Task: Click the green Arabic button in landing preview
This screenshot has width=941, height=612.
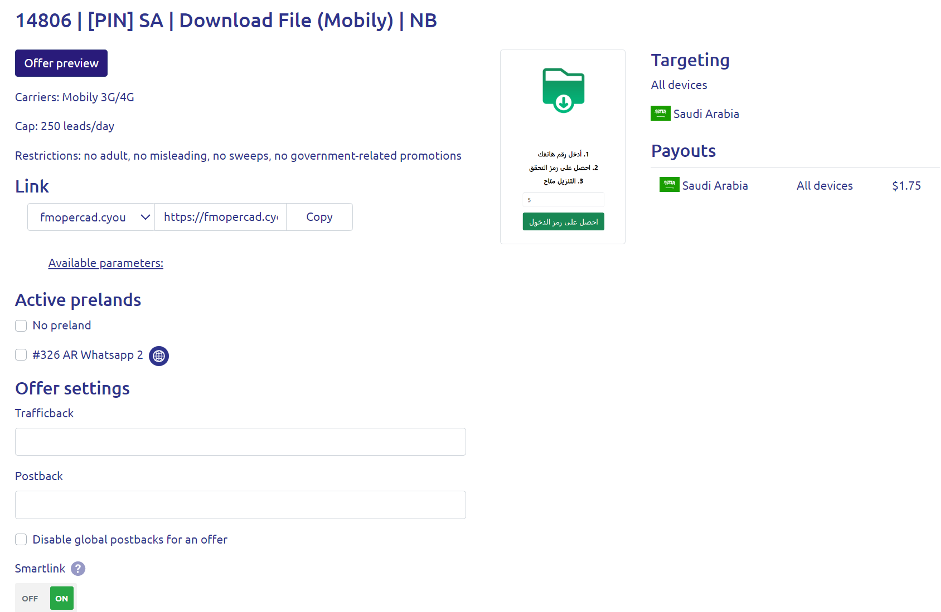Action: coord(563,221)
